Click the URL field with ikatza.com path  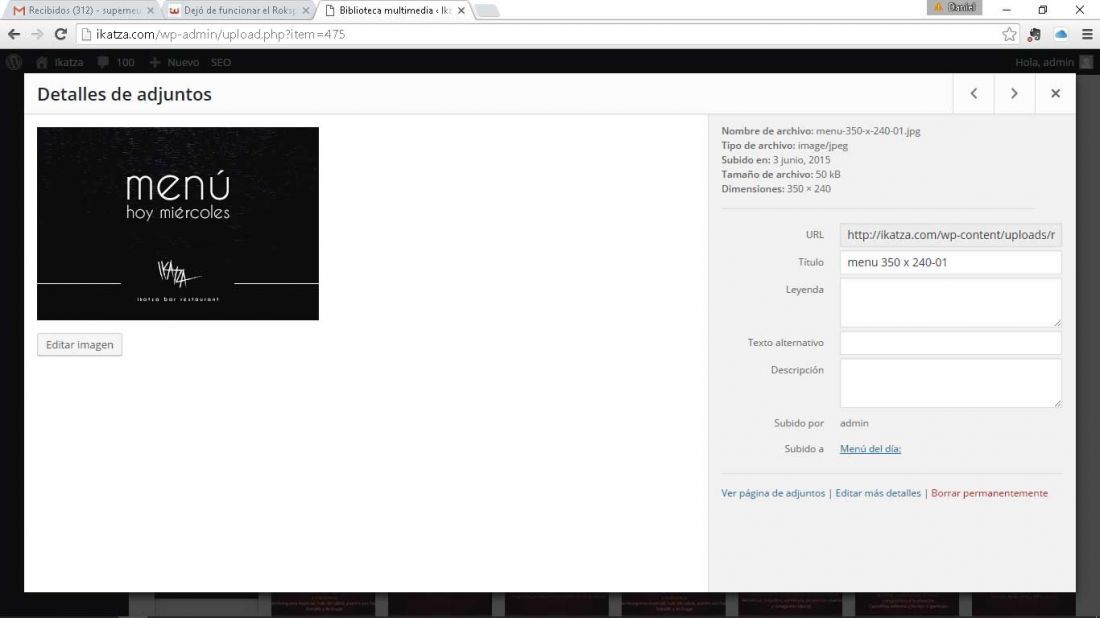coord(951,235)
